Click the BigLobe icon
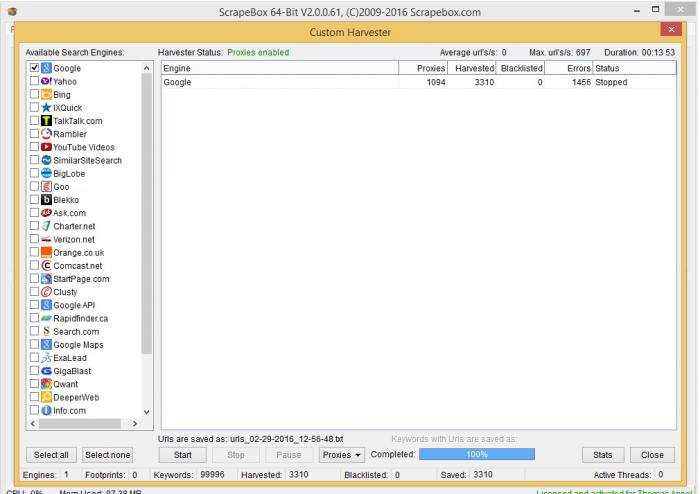The image size is (700, 494). click(46, 173)
